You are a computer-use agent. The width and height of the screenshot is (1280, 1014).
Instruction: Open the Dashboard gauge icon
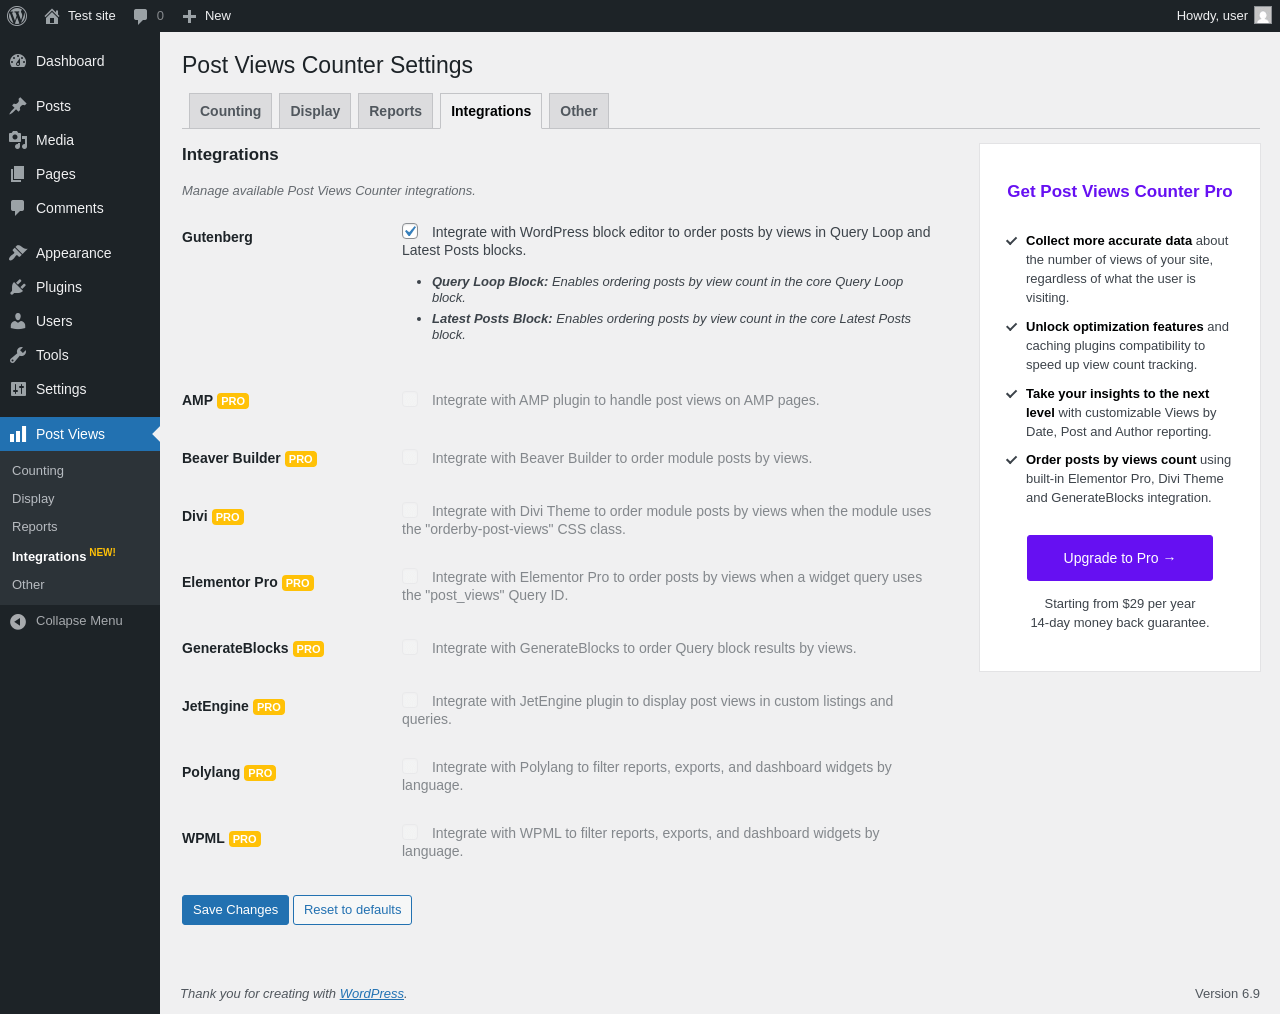18,61
